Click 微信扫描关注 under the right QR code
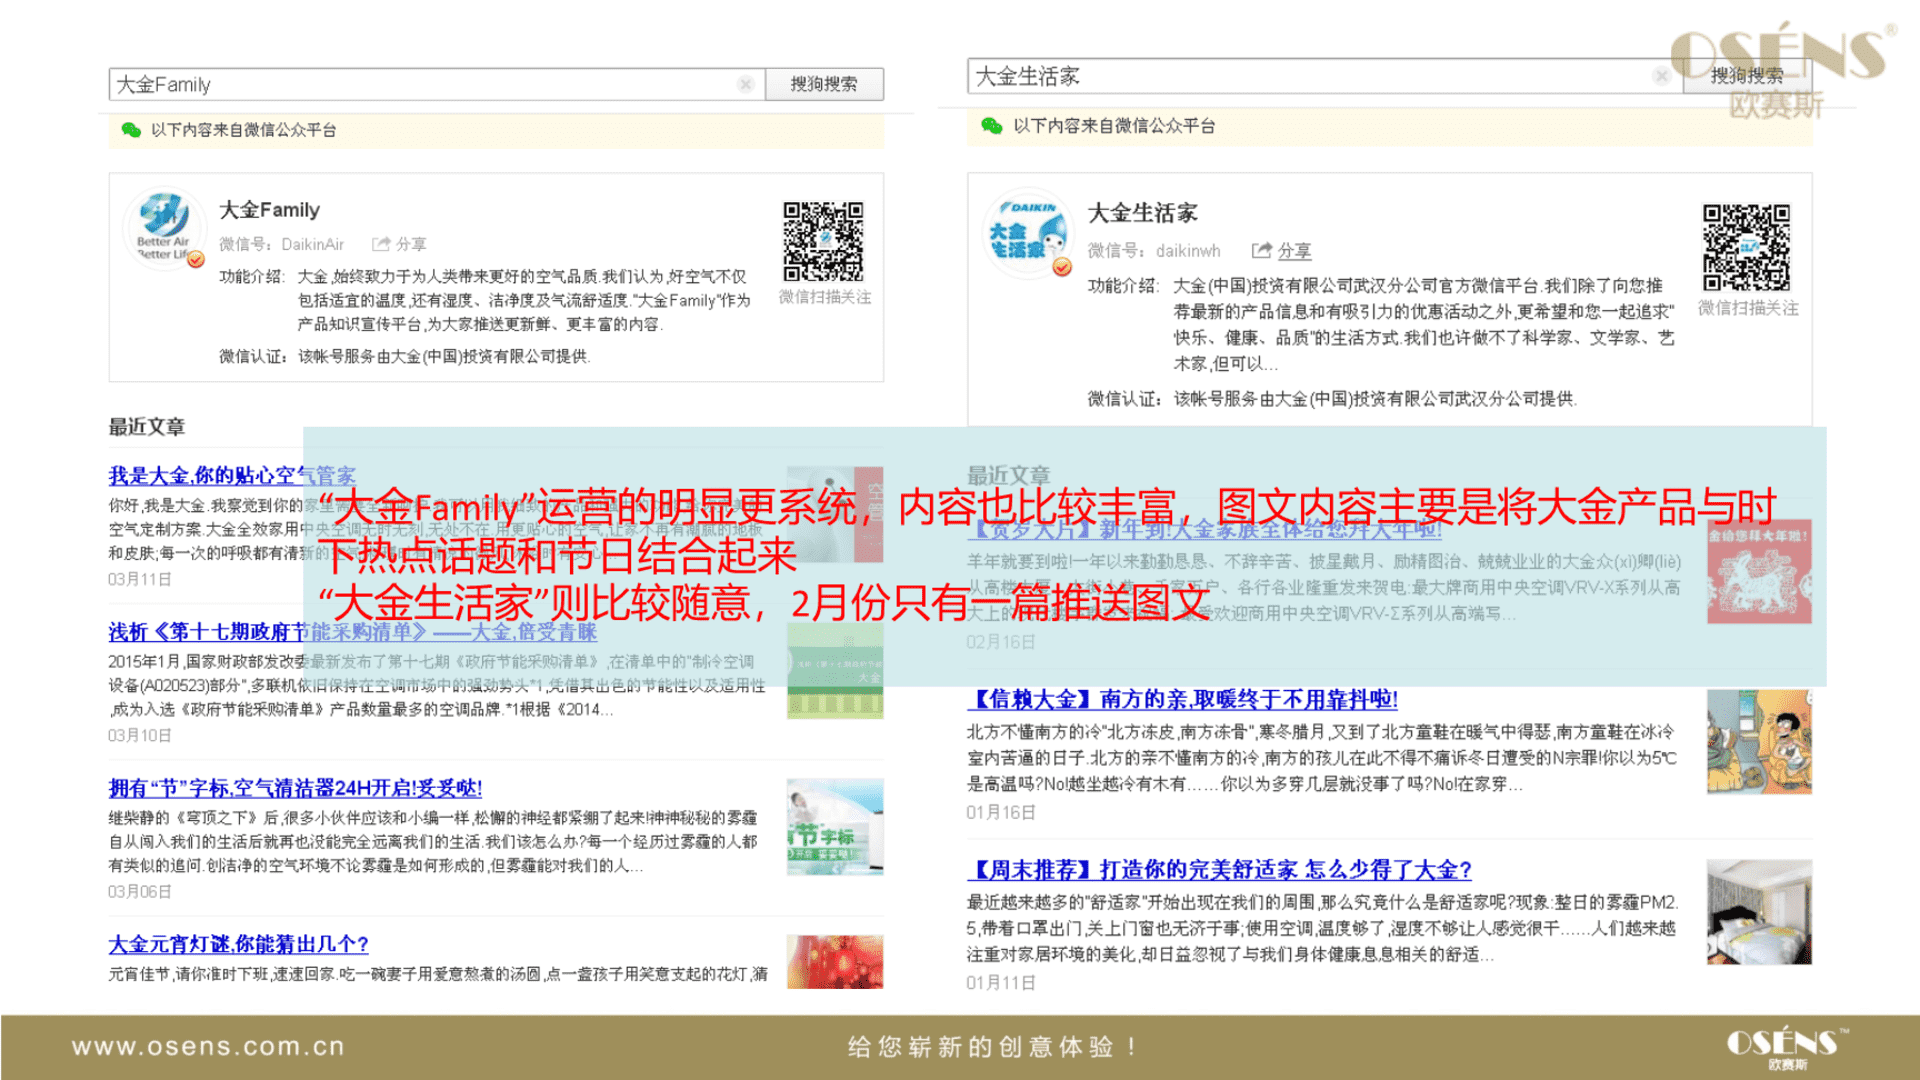 click(1748, 308)
